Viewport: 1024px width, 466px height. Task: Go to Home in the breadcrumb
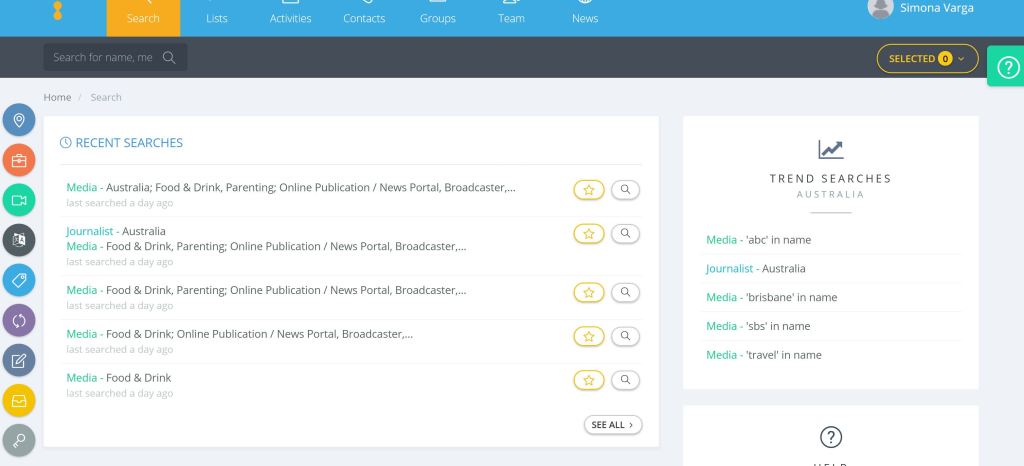pos(57,97)
